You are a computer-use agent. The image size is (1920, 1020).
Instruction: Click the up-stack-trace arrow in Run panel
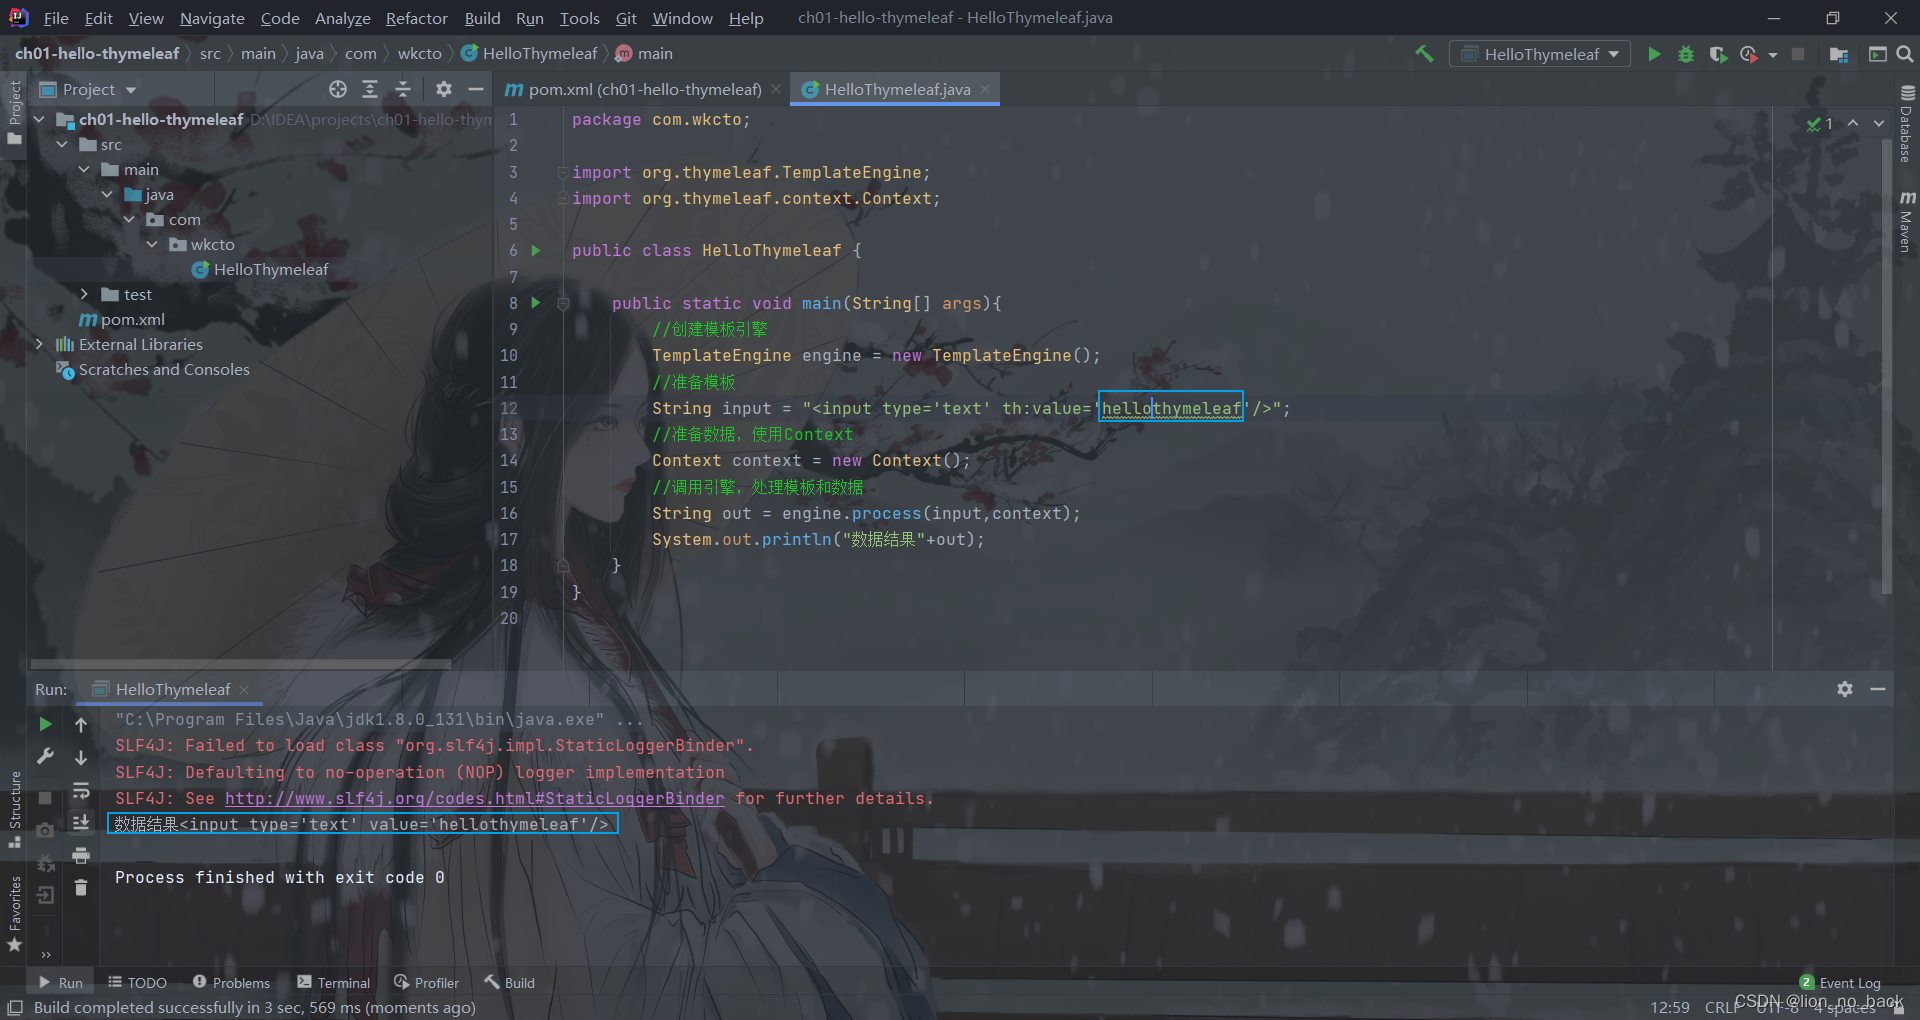81,724
